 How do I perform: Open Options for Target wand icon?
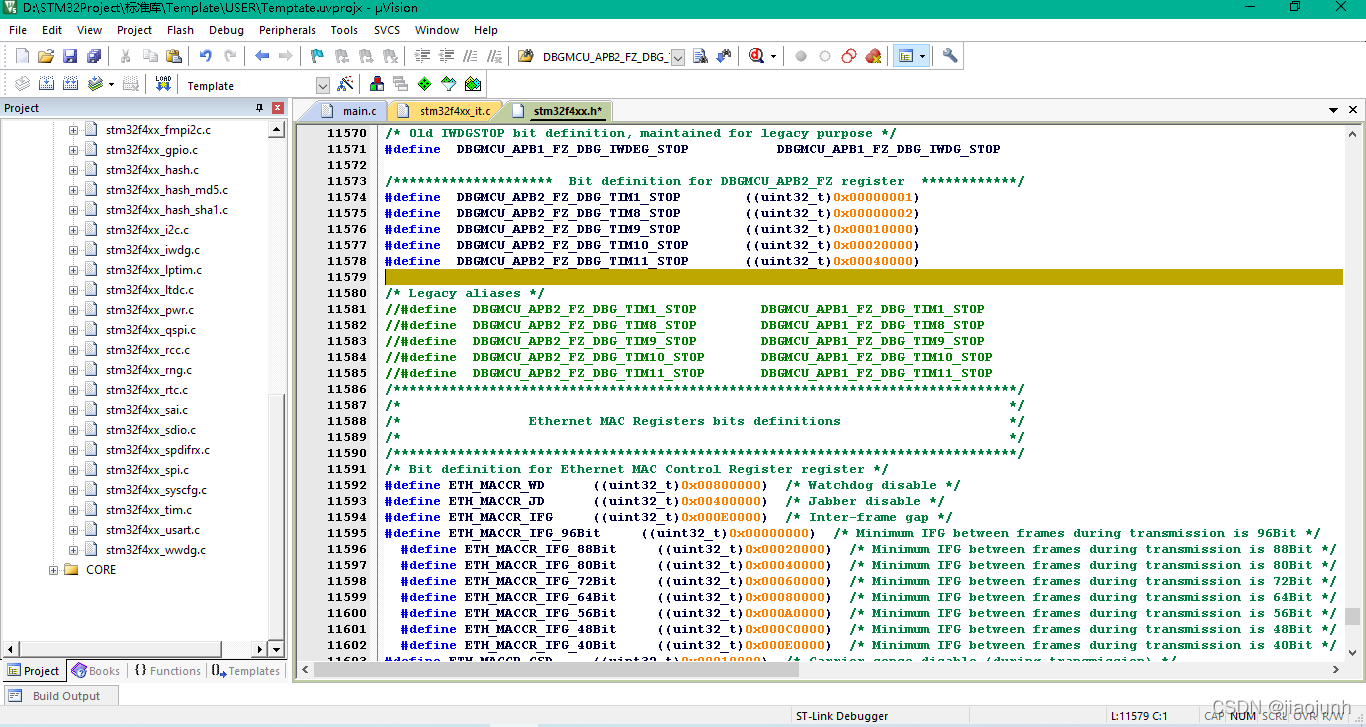[345, 85]
